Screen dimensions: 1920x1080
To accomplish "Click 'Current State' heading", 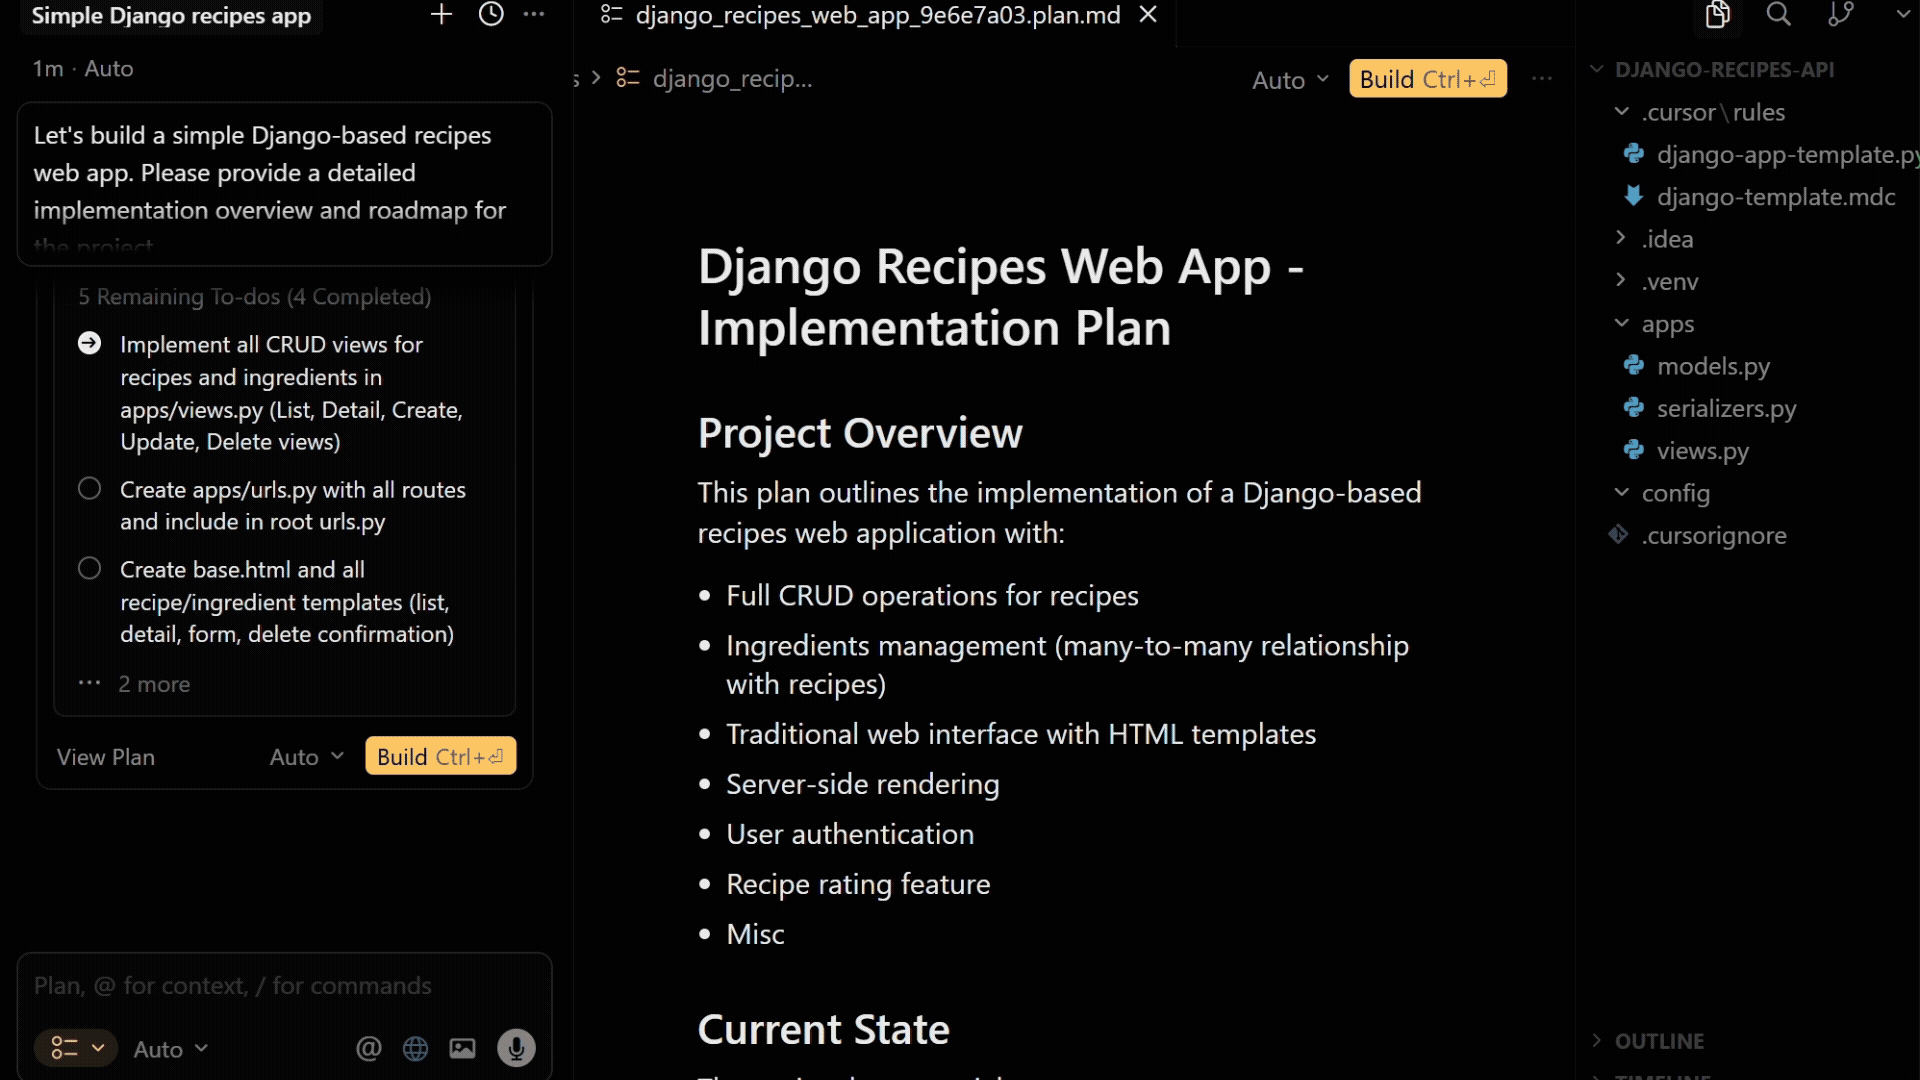I will coord(823,1029).
